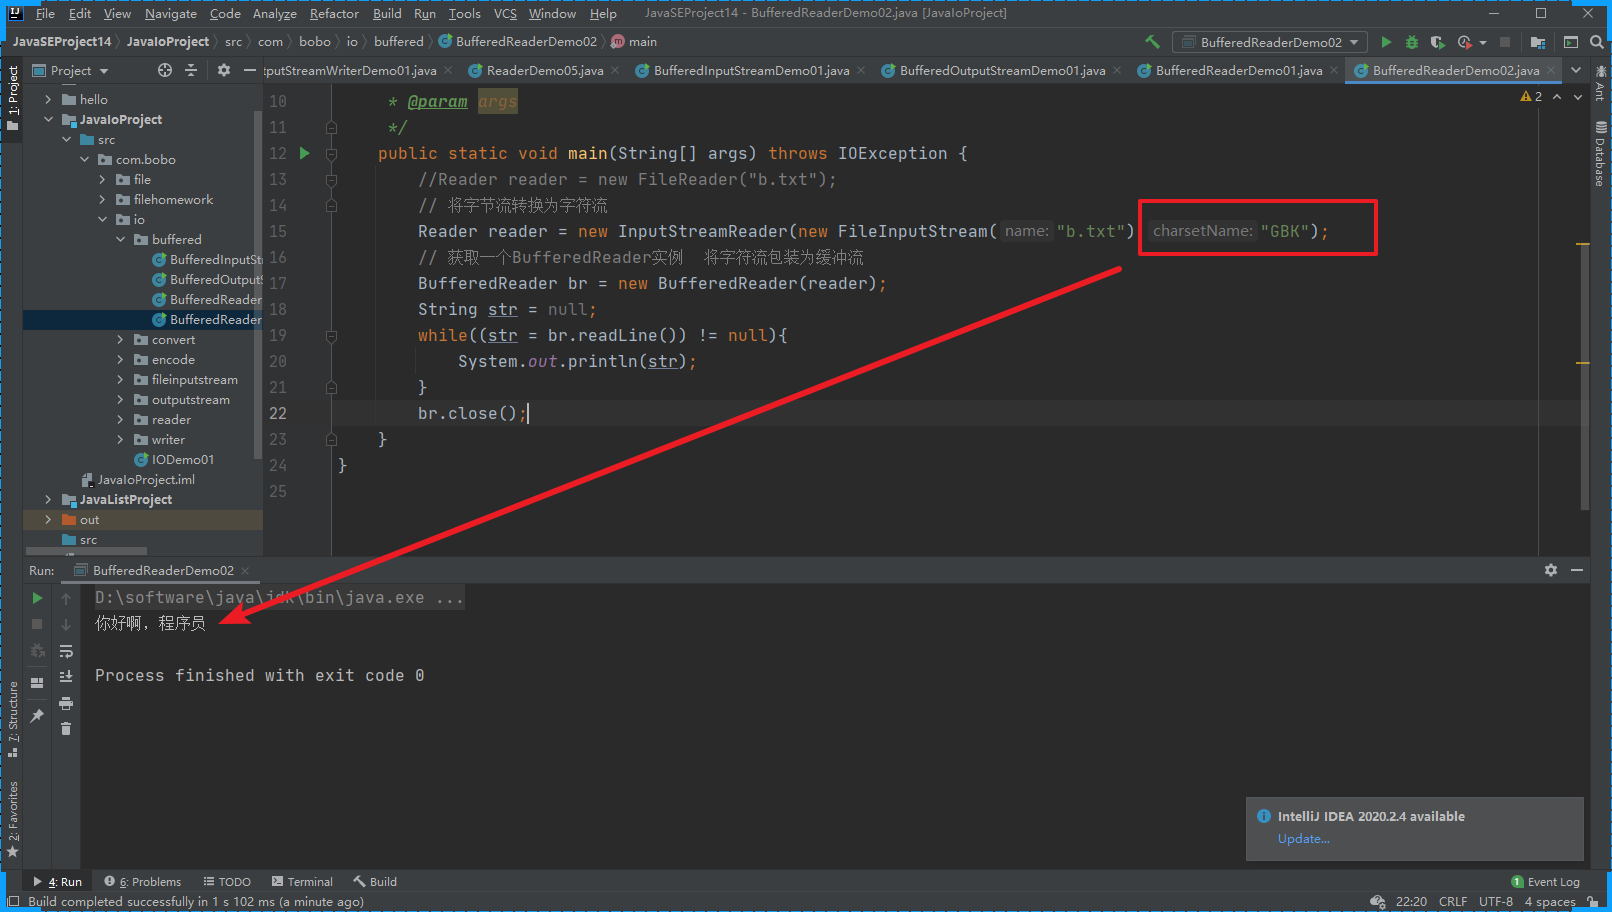Screen dimensions: 1612x912
Task: Click Update... link in IDEA notification
Action: click(x=1304, y=839)
